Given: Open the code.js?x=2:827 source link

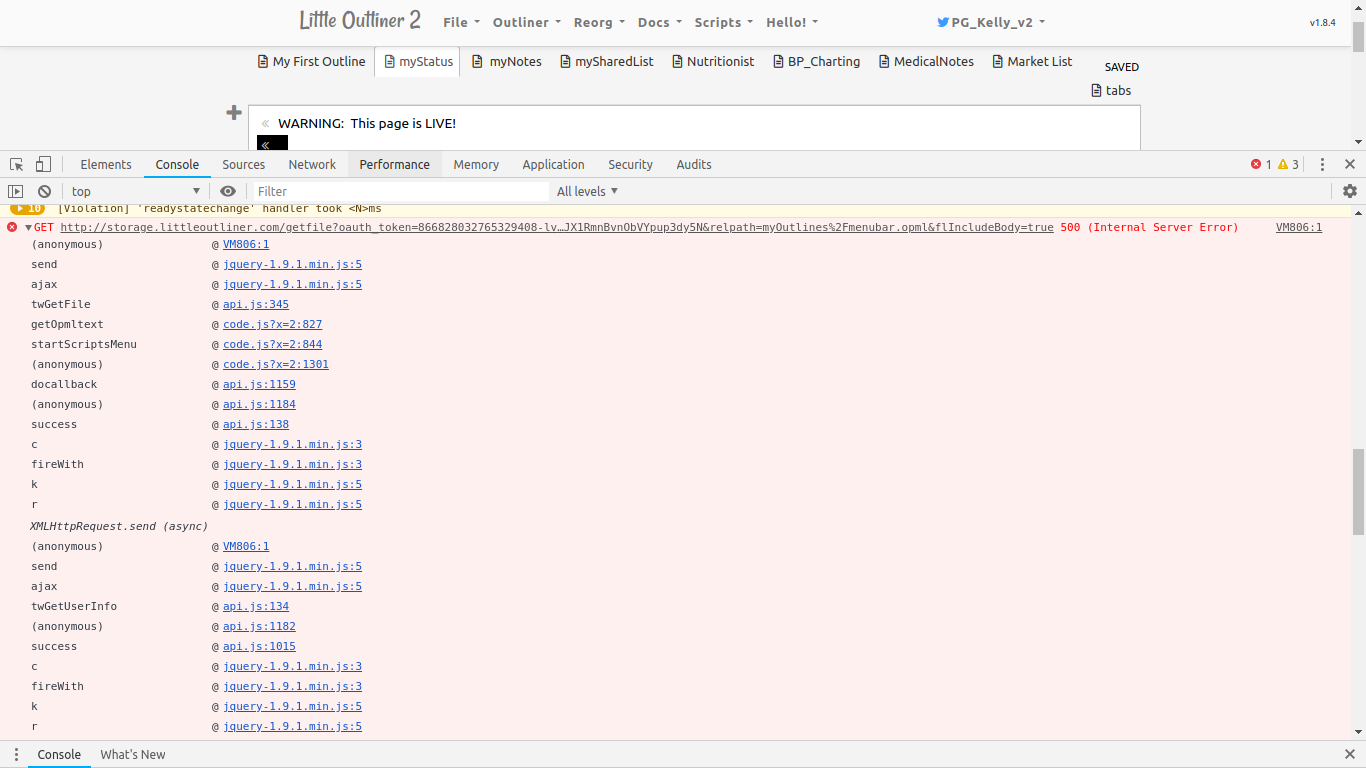Looking at the screenshot, I should [272, 324].
